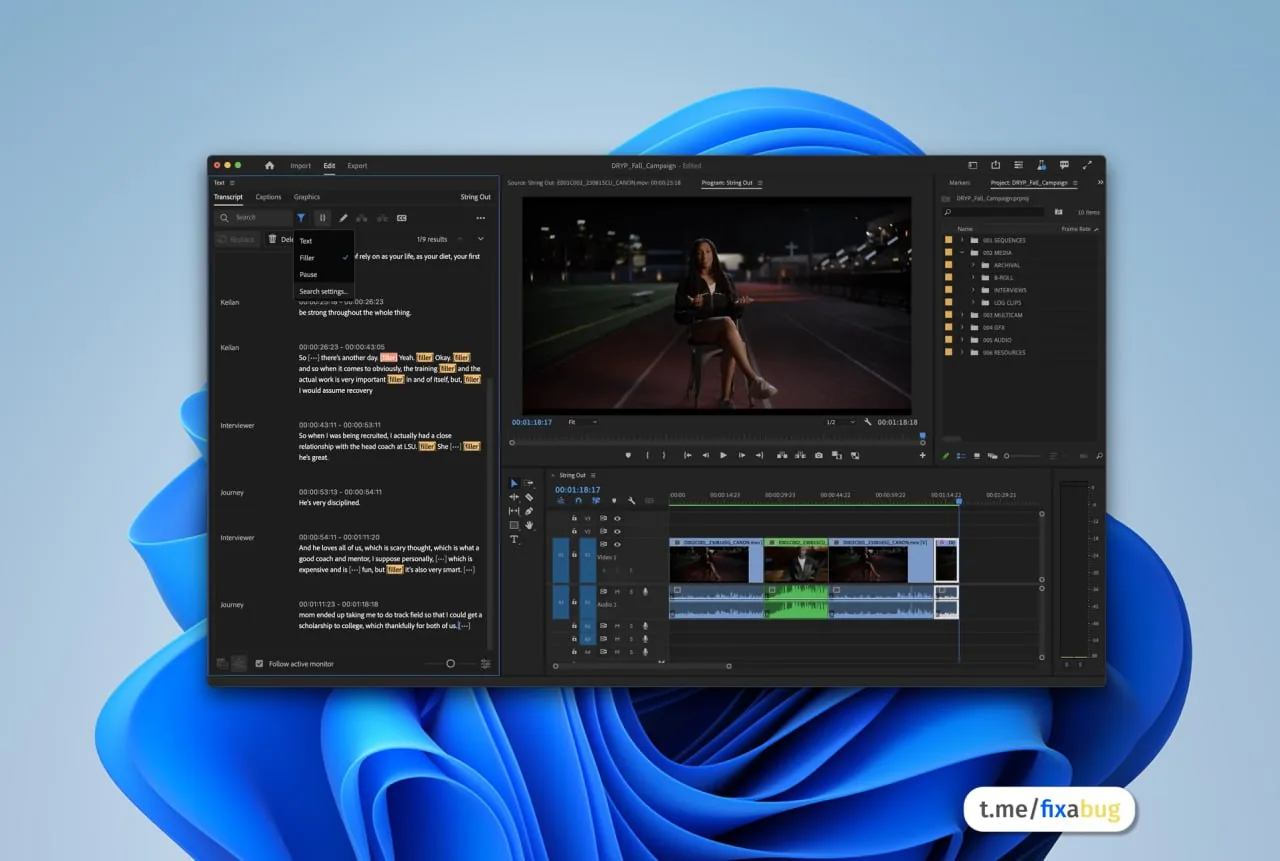Enable voice-over record on Audio 1
The image size is (1280, 861).
coord(645,591)
